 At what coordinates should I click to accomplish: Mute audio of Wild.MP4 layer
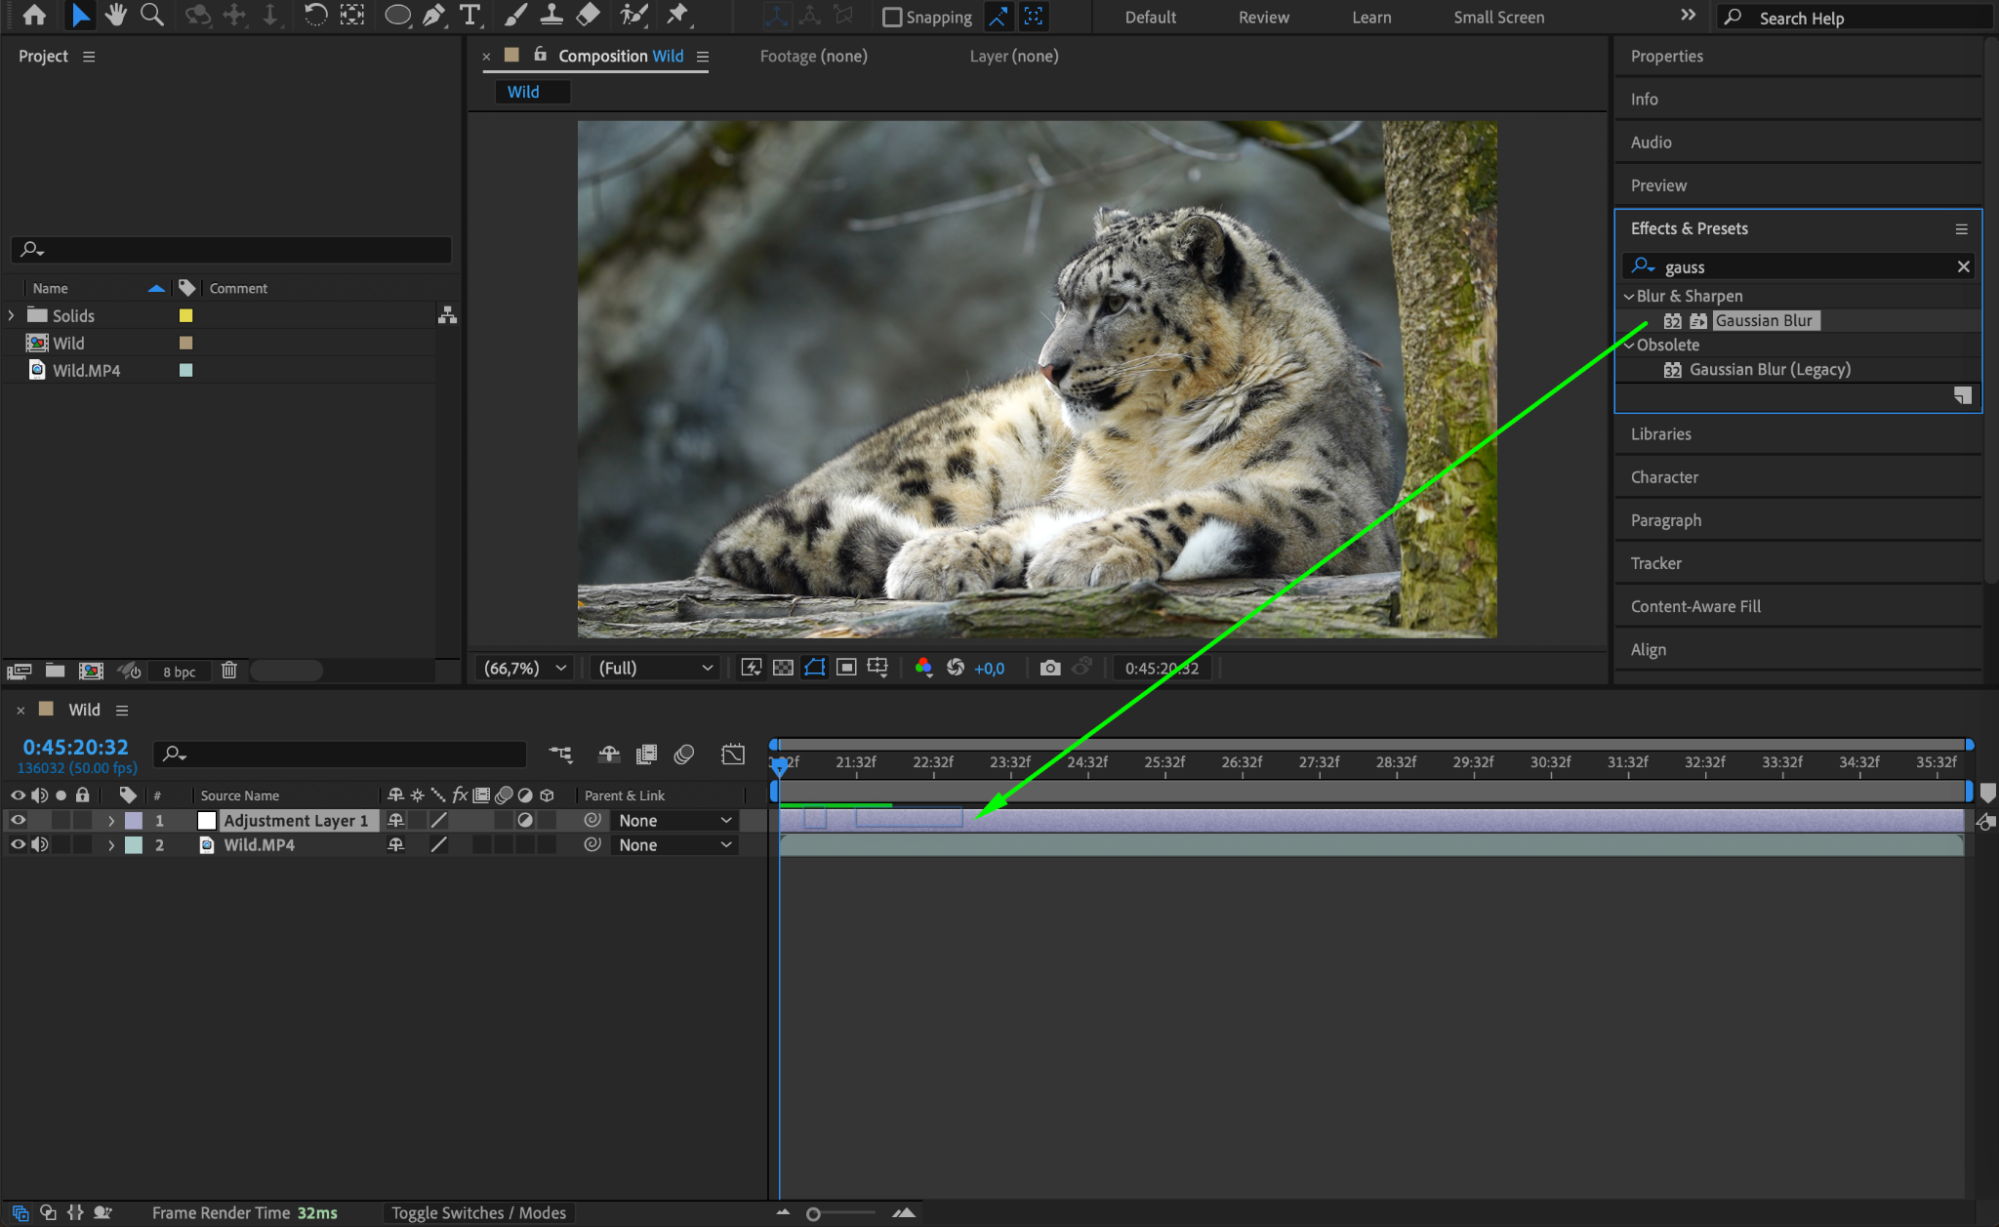click(40, 845)
